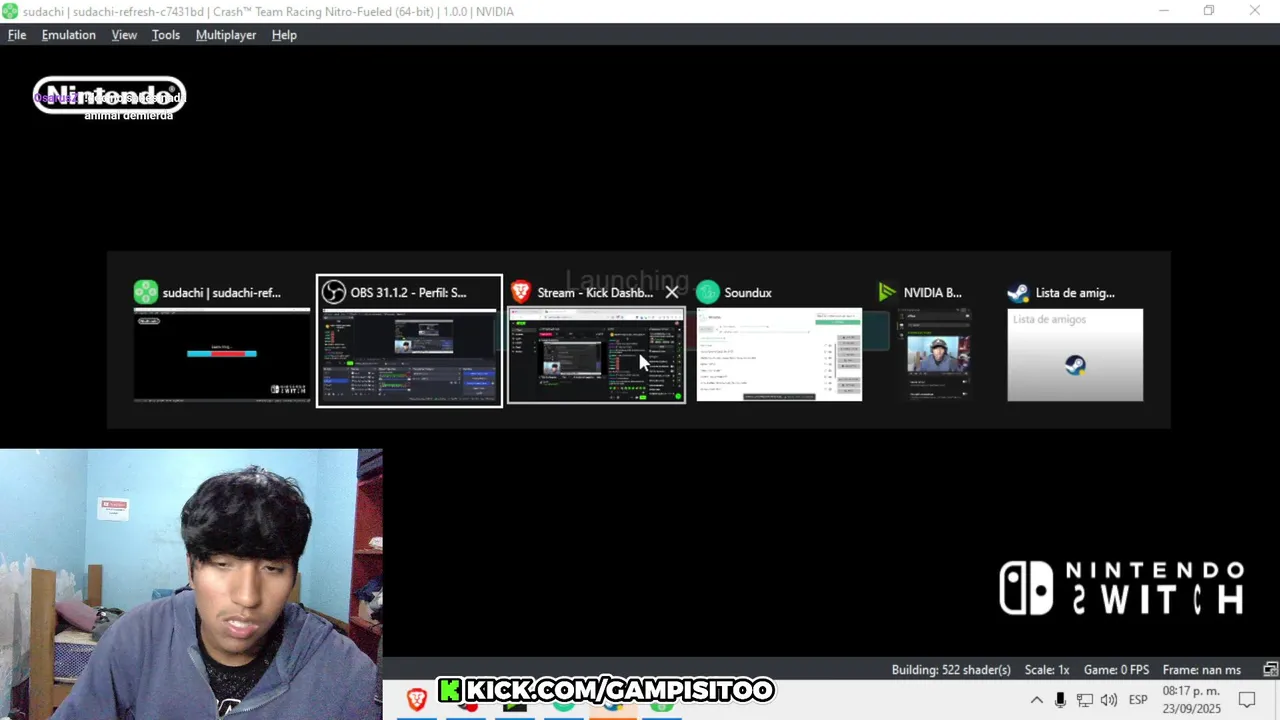Click the green Soundux icon in the task switcher
The height and width of the screenshot is (720, 1280).
point(708,292)
